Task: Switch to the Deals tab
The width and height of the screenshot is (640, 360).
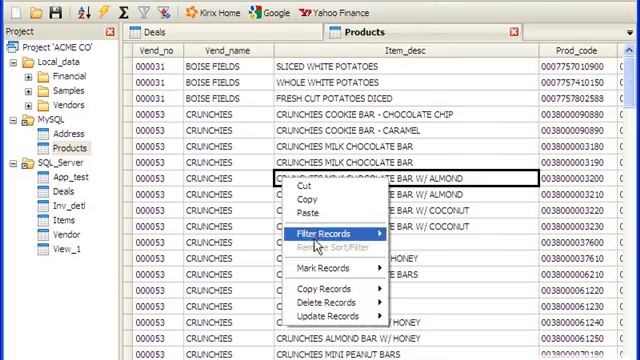Action: pos(224,32)
